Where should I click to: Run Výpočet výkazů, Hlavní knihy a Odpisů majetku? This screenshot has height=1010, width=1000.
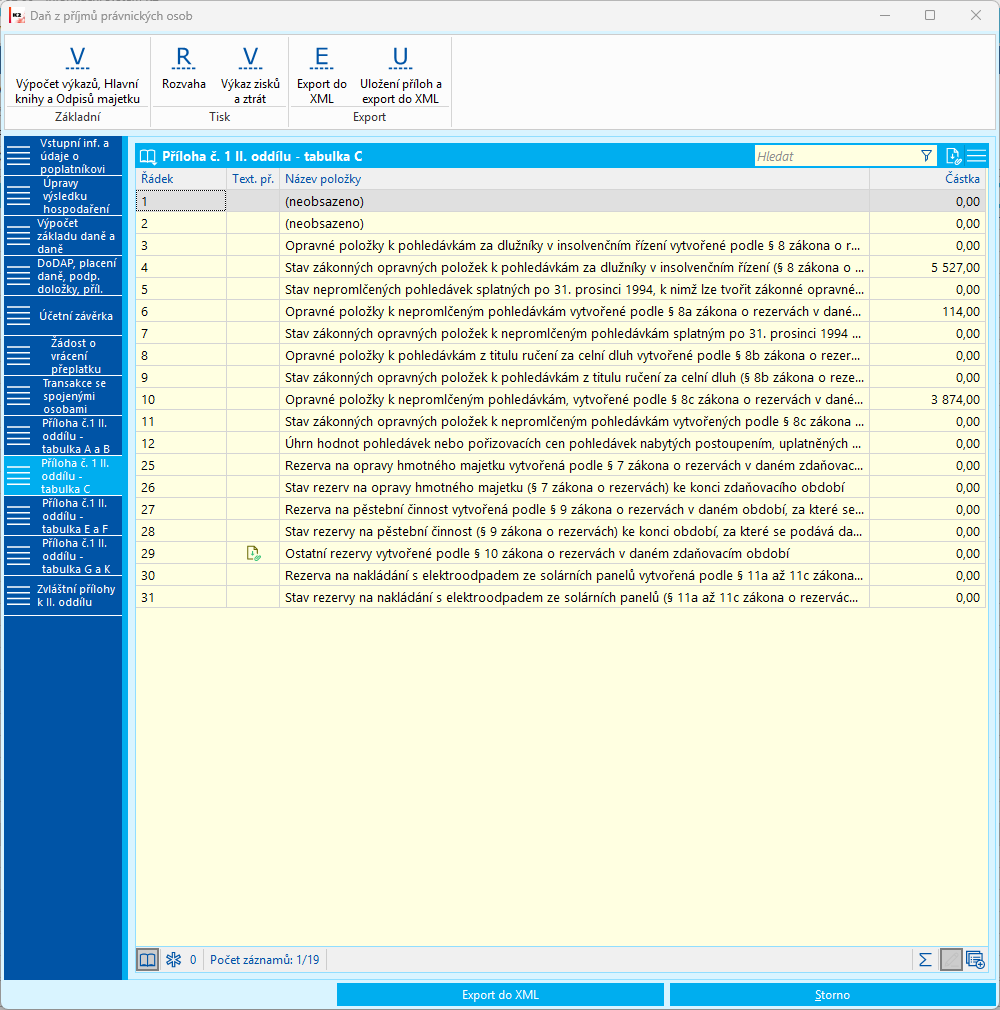[77, 75]
